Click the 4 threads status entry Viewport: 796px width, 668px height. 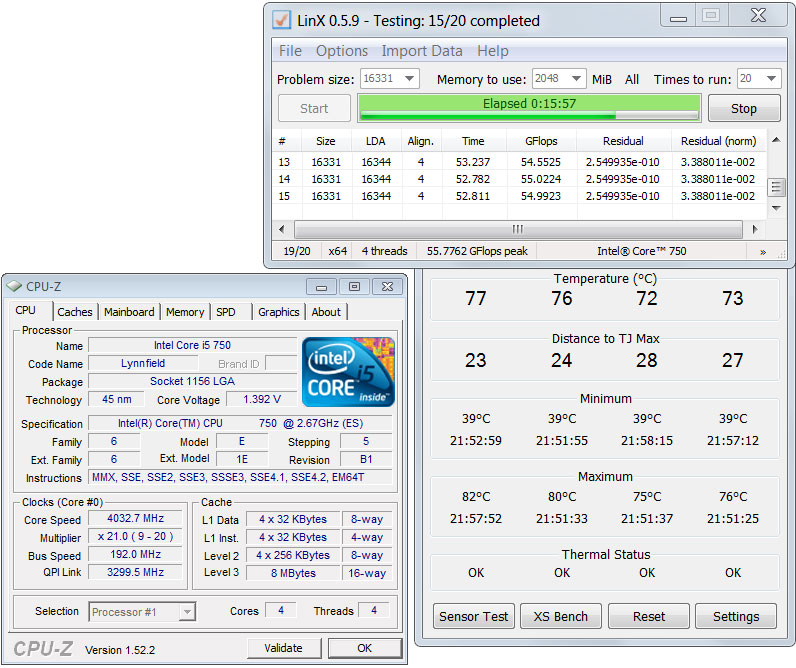tap(384, 251)
